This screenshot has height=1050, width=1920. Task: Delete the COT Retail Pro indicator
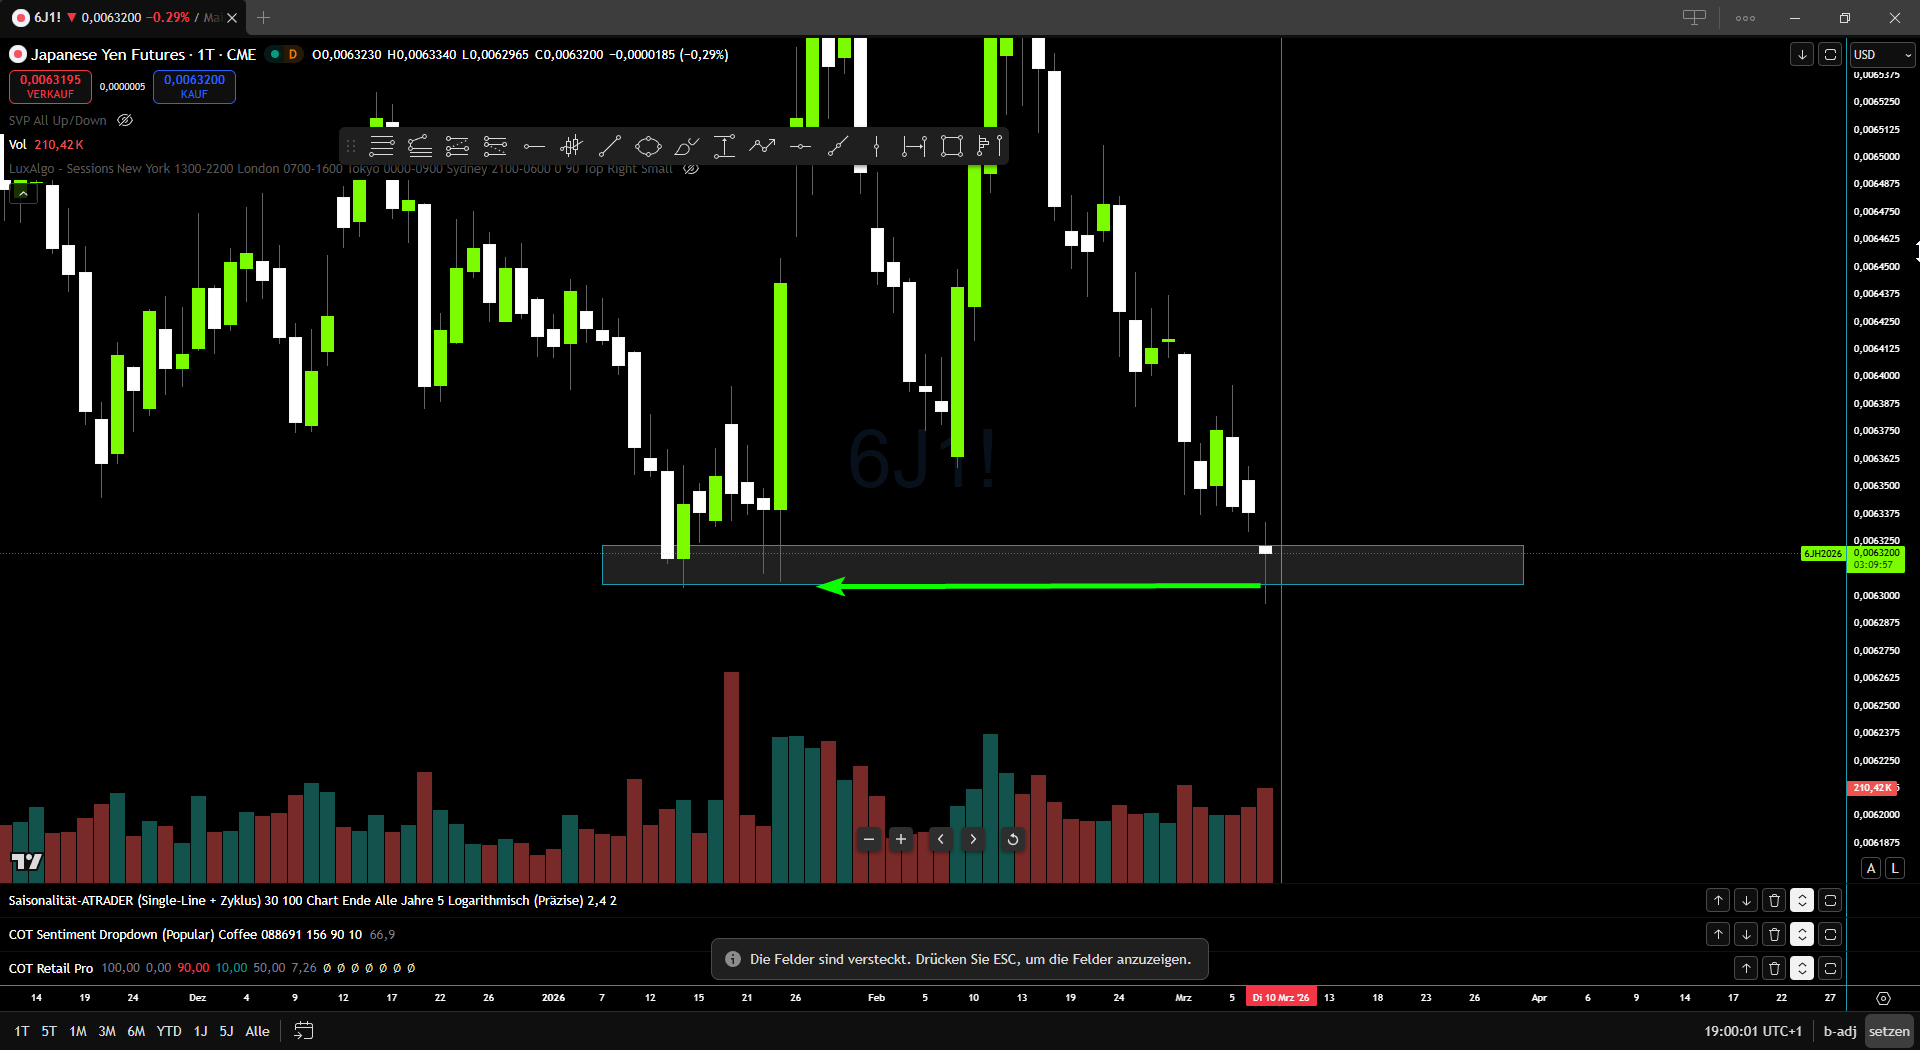[1774, 968]
